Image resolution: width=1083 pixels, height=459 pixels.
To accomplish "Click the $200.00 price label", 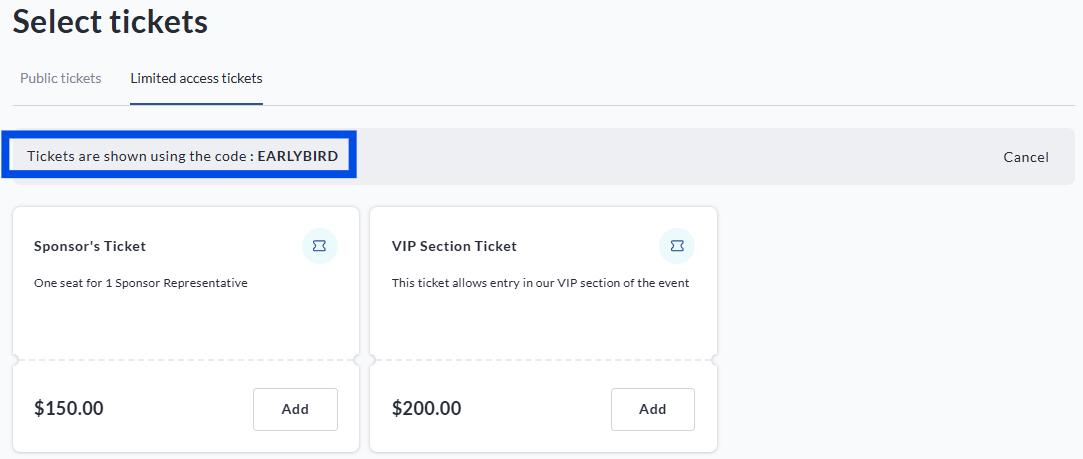I will 427,408.
